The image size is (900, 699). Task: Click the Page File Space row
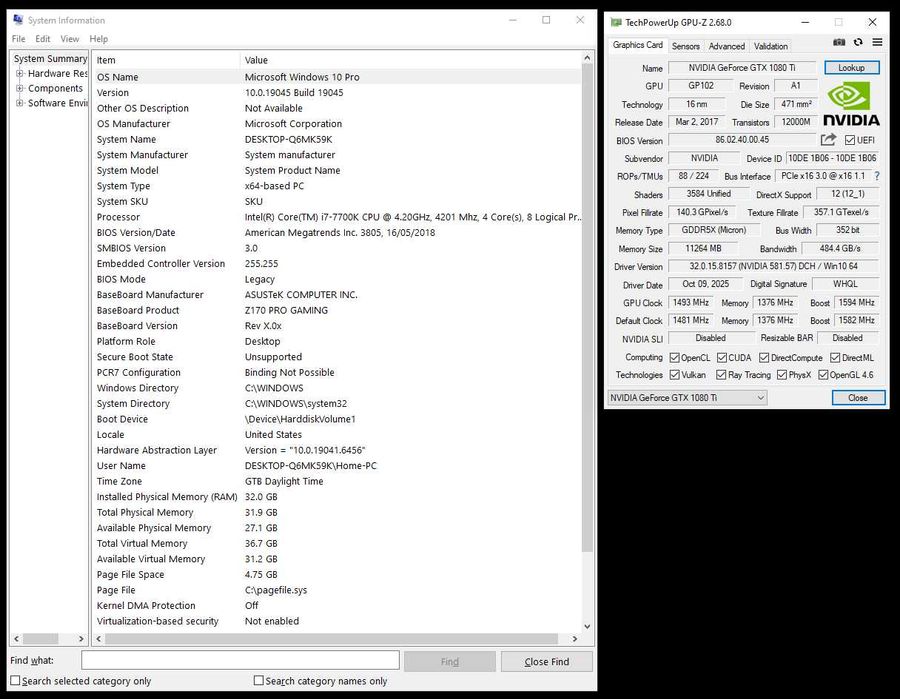[336, 574]
